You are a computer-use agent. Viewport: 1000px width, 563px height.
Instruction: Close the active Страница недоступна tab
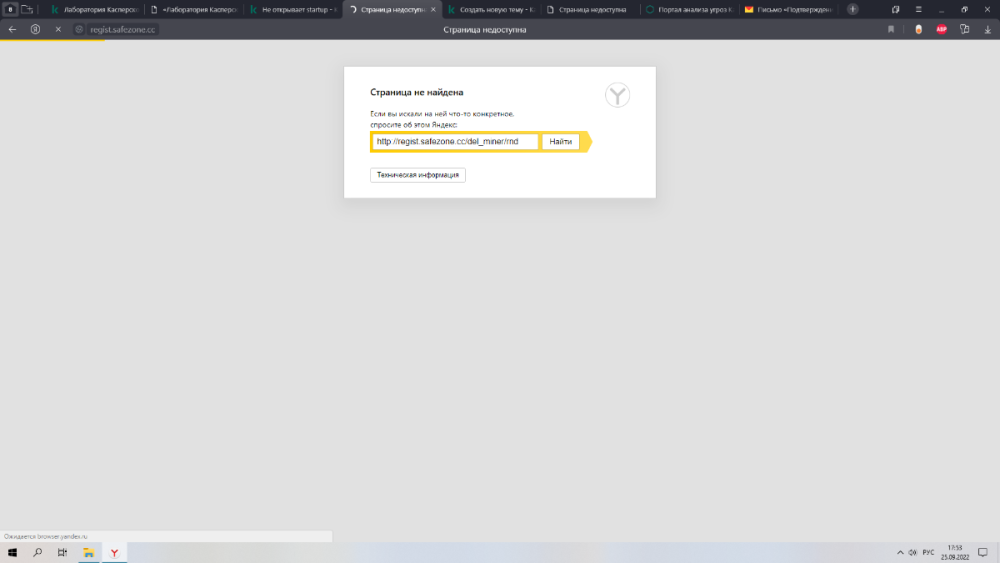coord(433,10)
